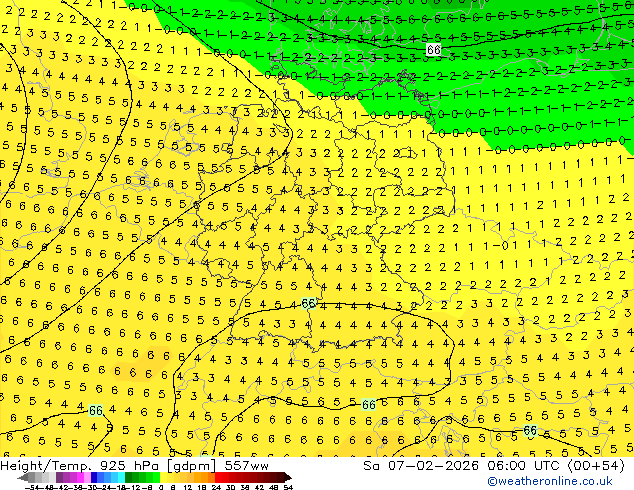Screen dimensions: 634x490
Task: Click the '[gdpm]' unit label in title
Action: point(189,466)
